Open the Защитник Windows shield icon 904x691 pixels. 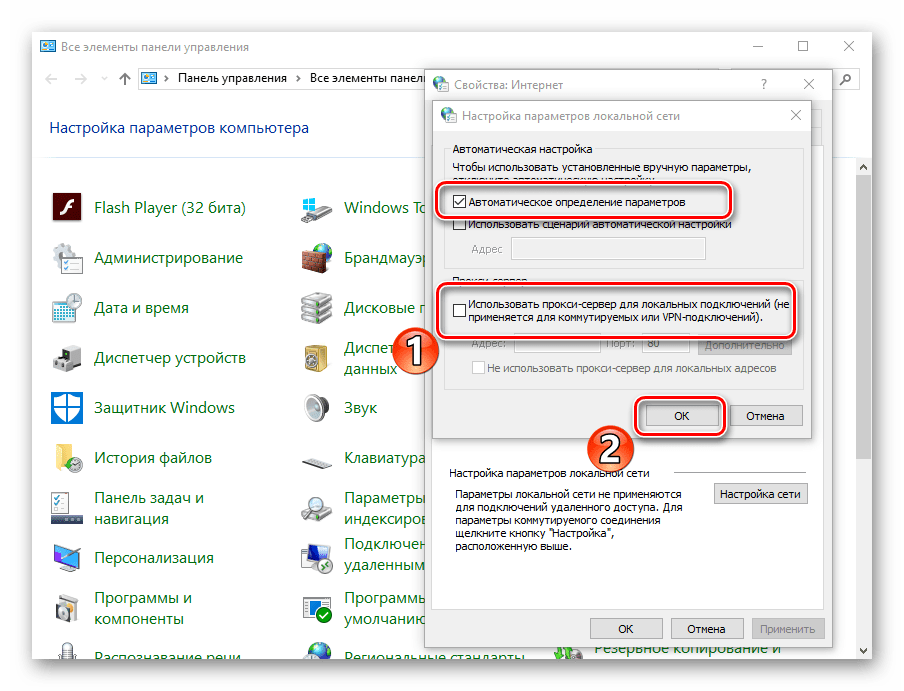click(67, 408)
